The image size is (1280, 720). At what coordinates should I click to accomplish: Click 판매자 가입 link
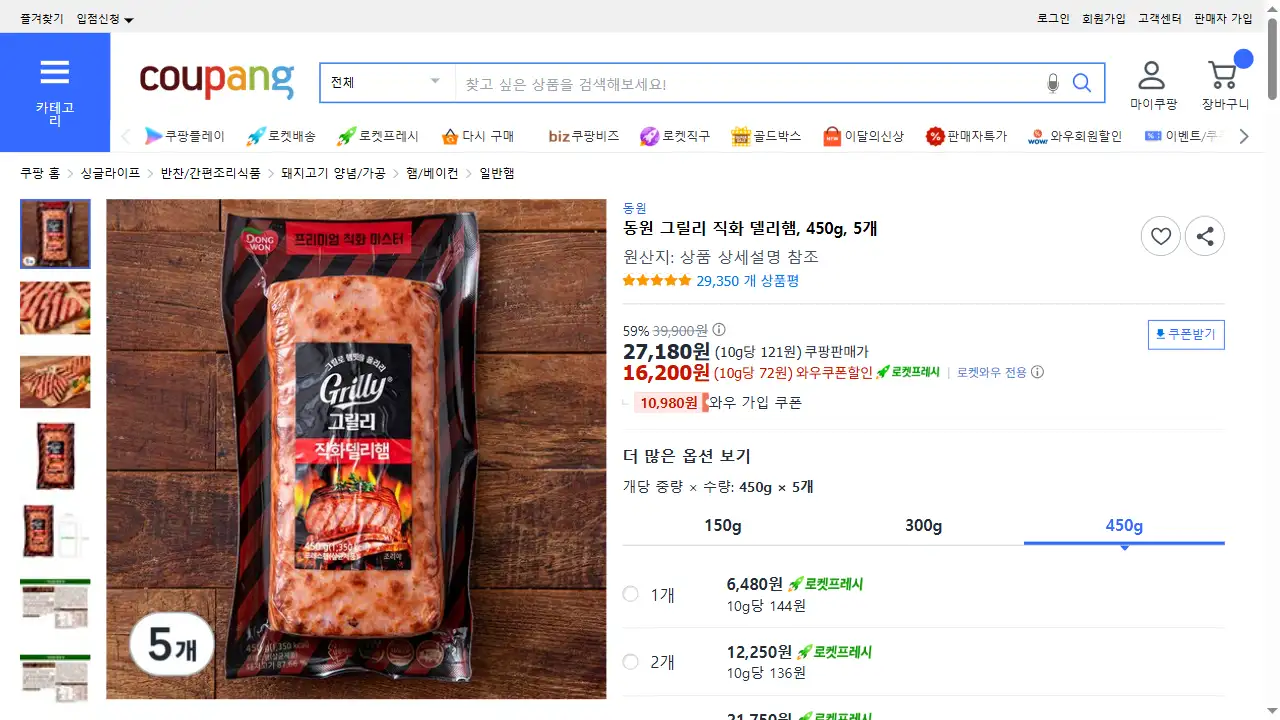coord(1223,19)
